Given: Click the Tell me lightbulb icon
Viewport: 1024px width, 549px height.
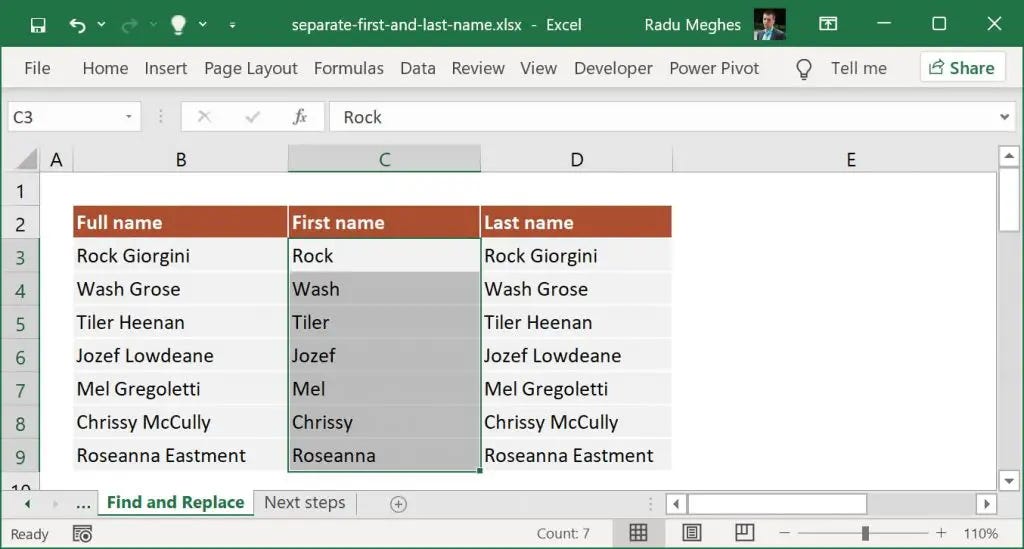Looking at the screenshot, I should [804, 69].
